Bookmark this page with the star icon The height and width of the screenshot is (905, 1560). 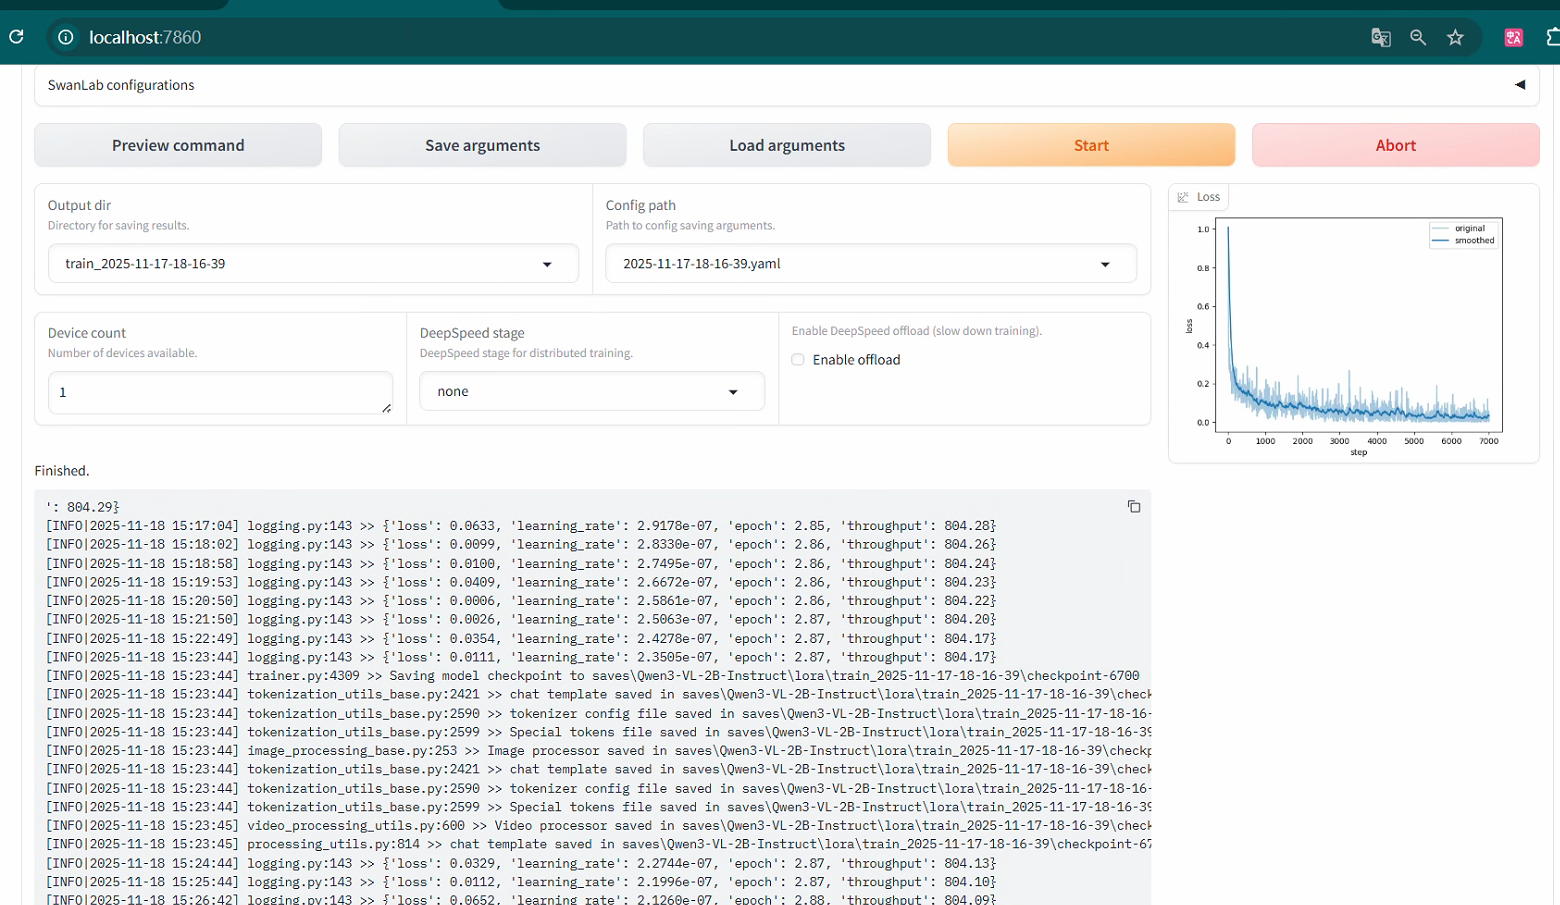coord(1455,37)
